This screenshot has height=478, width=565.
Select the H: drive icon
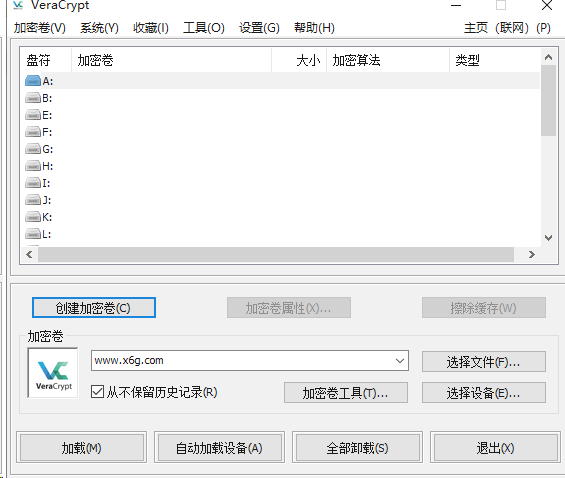pyautogui.click(x=33, y=166)
